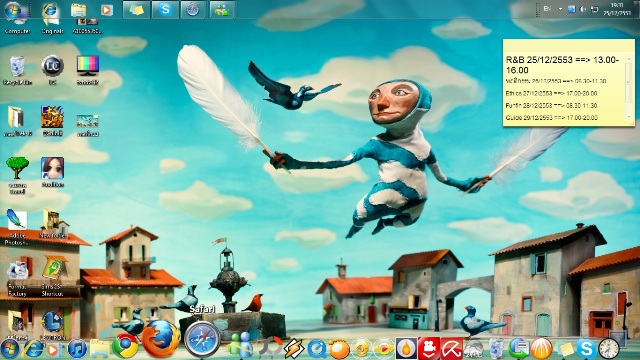Open Windows Live Messenger in the dock
This screenshot has height=360, width=640.
click(240, 346)
